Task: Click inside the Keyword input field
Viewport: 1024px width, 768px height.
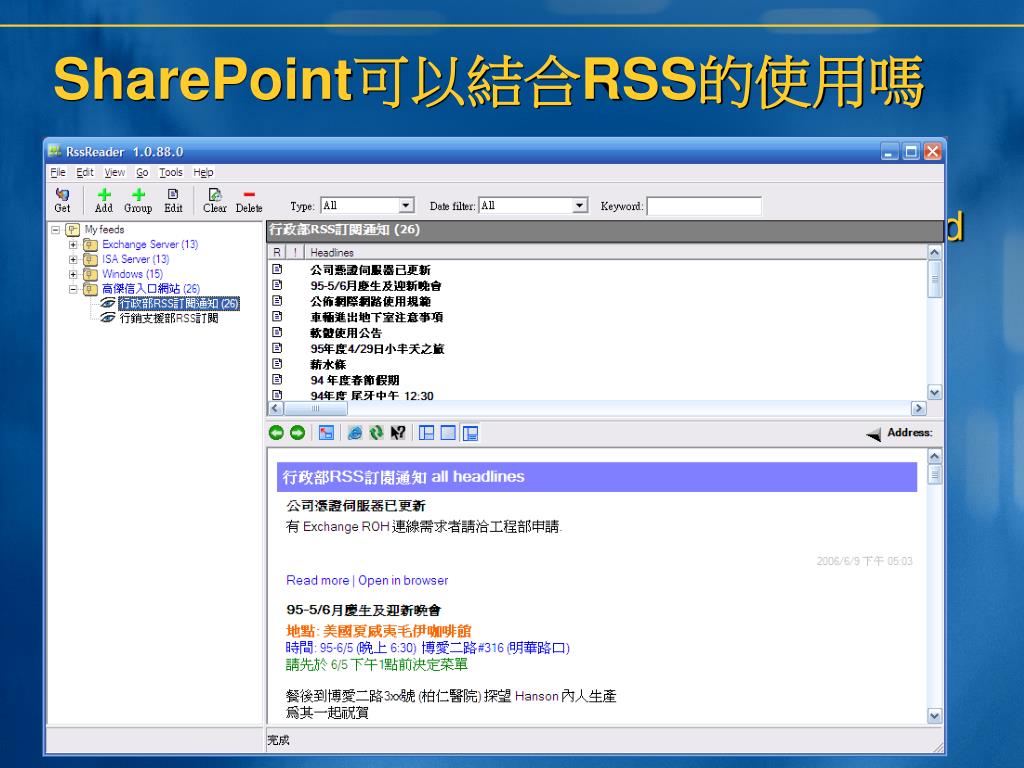Action: [704, 206]
